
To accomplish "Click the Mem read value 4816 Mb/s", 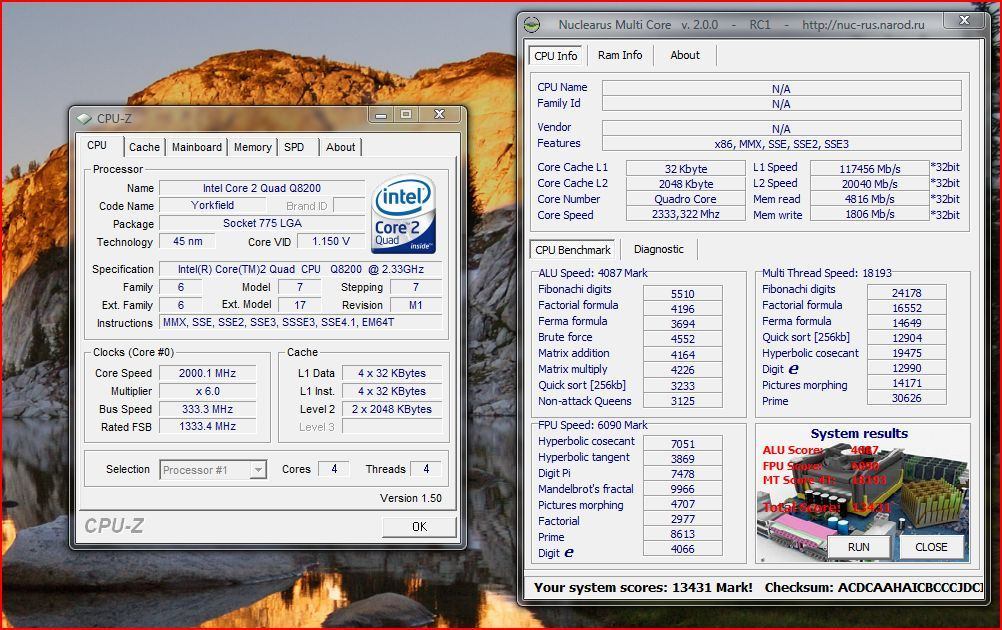I will [x=870, y=199].
